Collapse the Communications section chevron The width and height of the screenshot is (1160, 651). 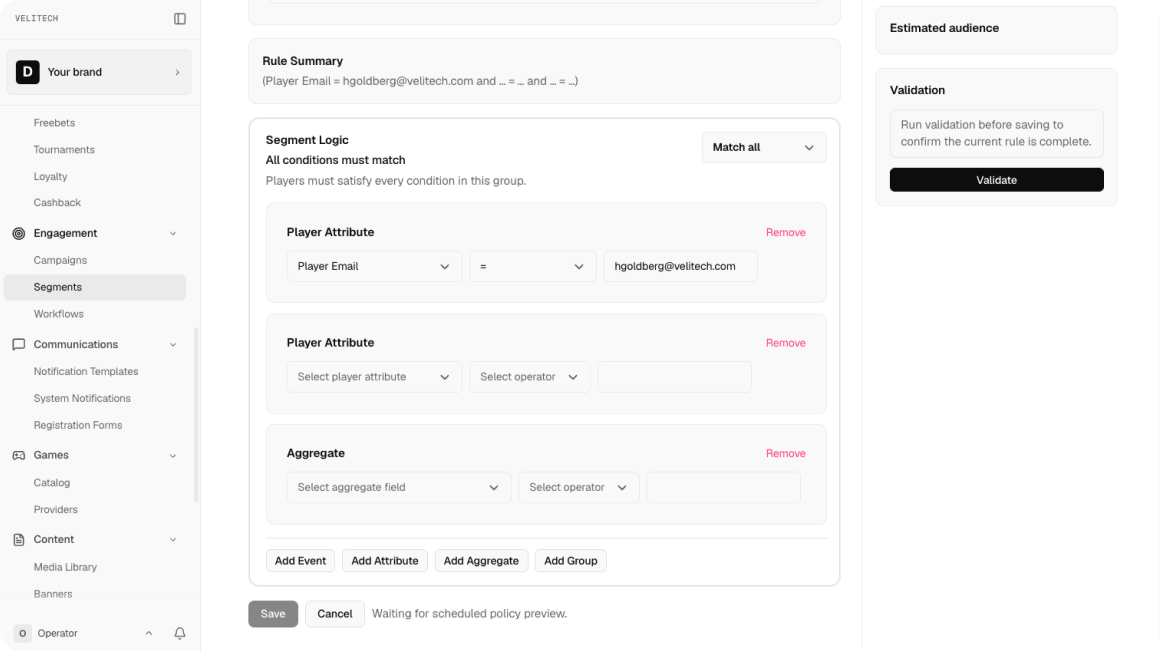173,344
